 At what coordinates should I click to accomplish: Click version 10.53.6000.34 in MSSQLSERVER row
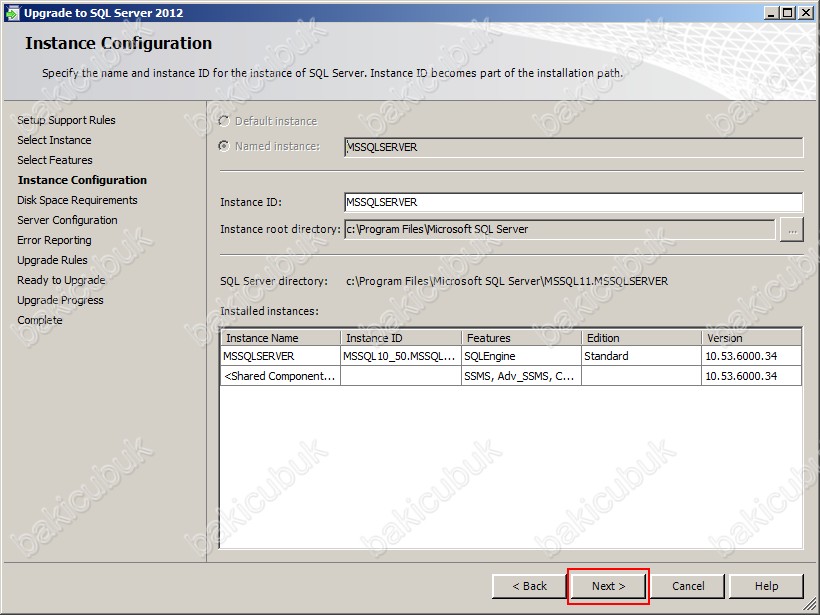click(751, 356)
